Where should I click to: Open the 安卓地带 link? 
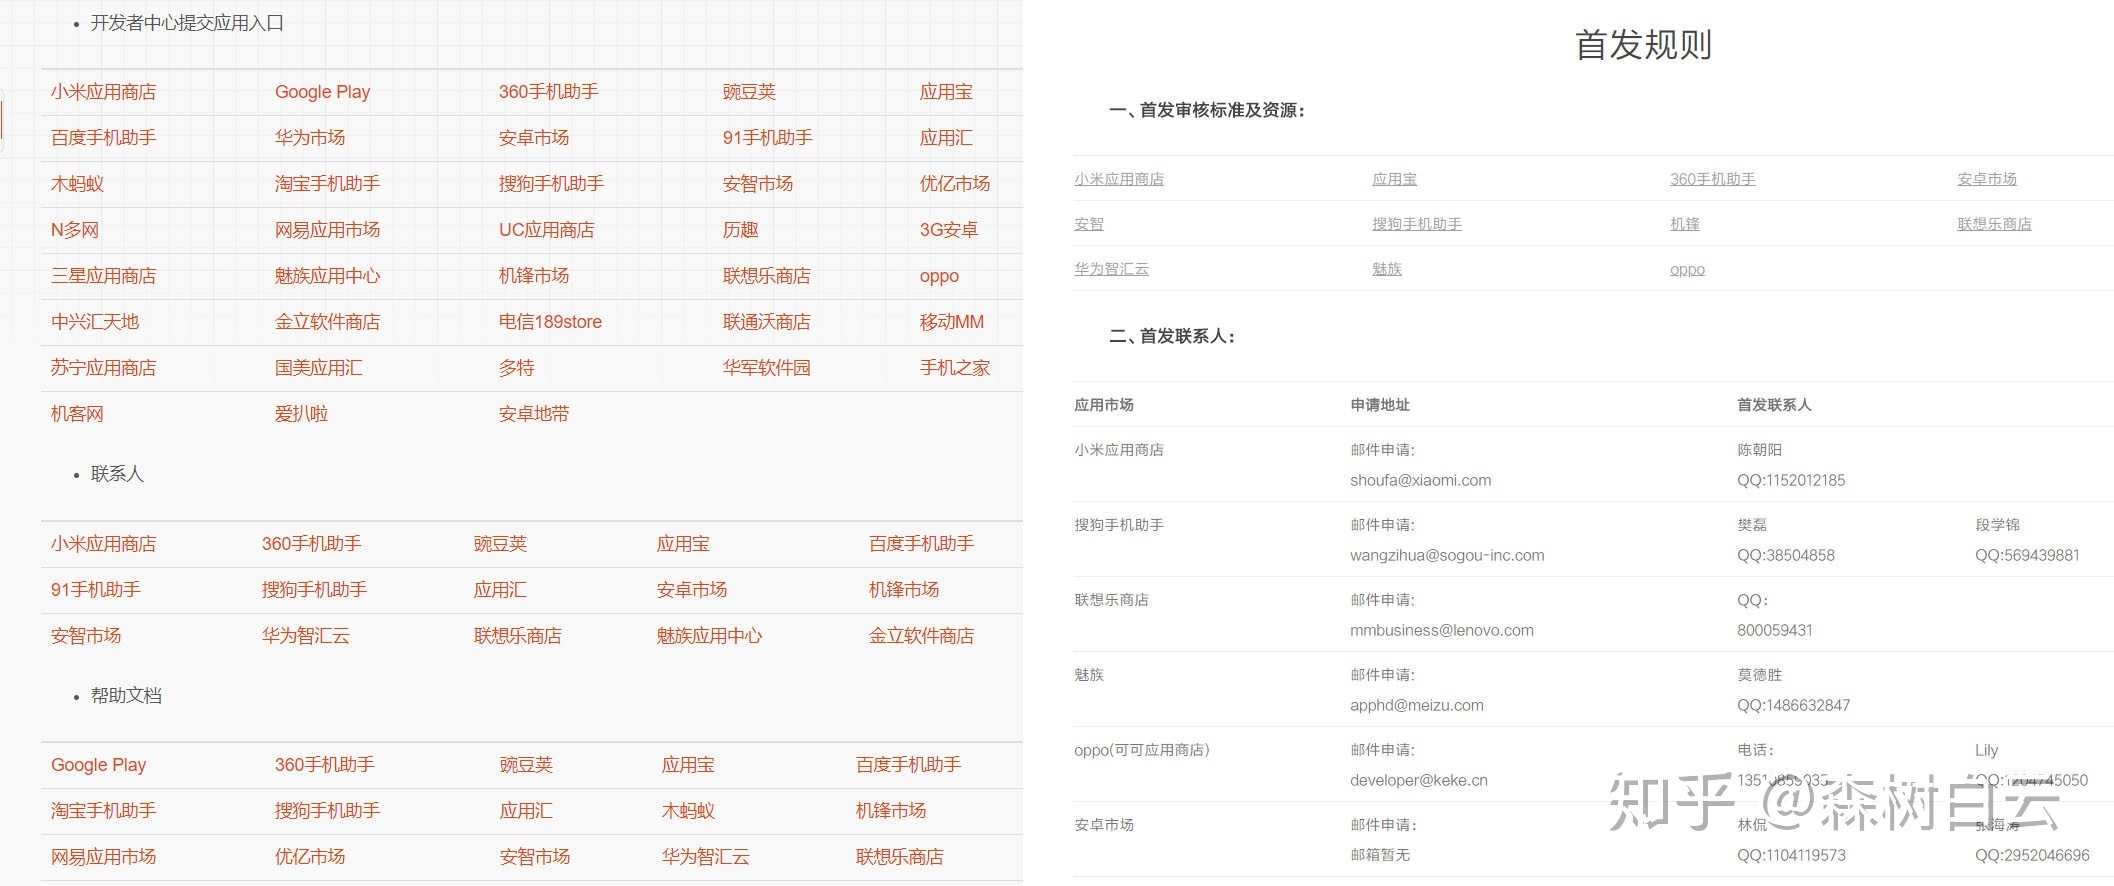(x=533, y=414)
